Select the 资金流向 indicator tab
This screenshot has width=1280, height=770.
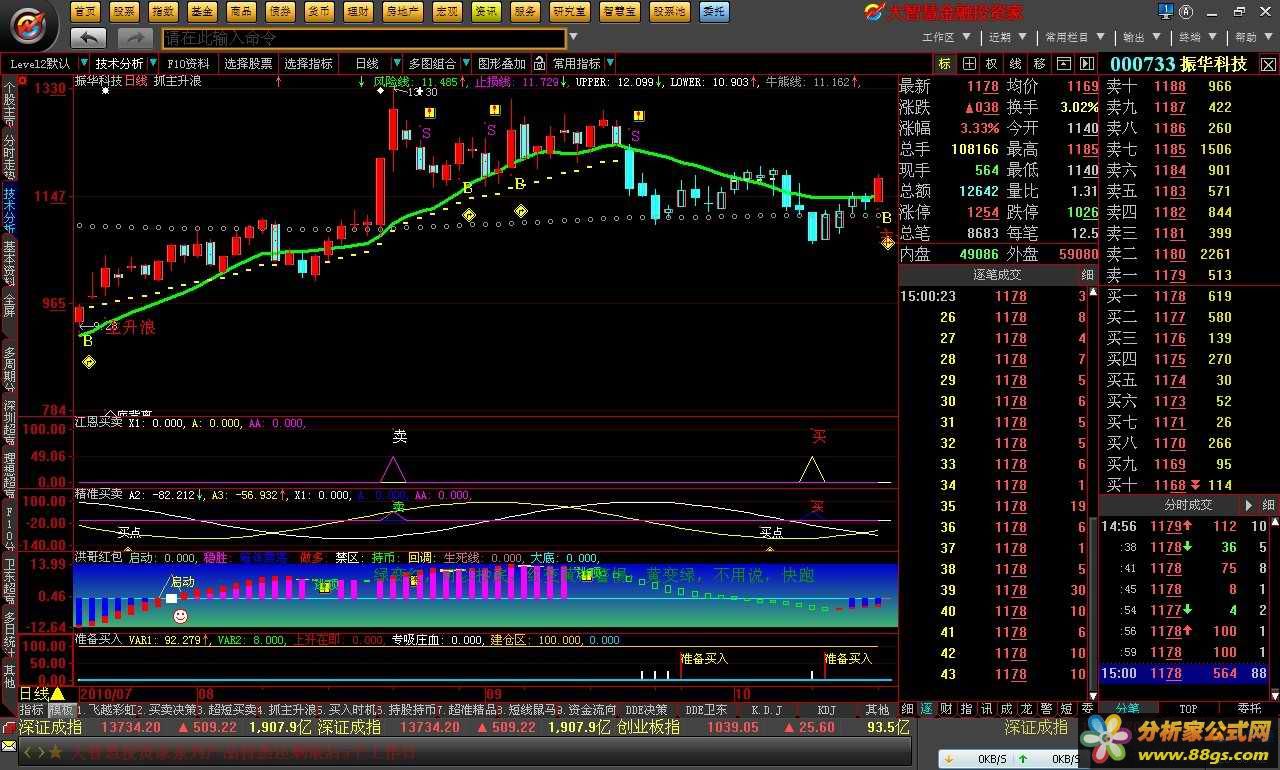tap(590, 710)
